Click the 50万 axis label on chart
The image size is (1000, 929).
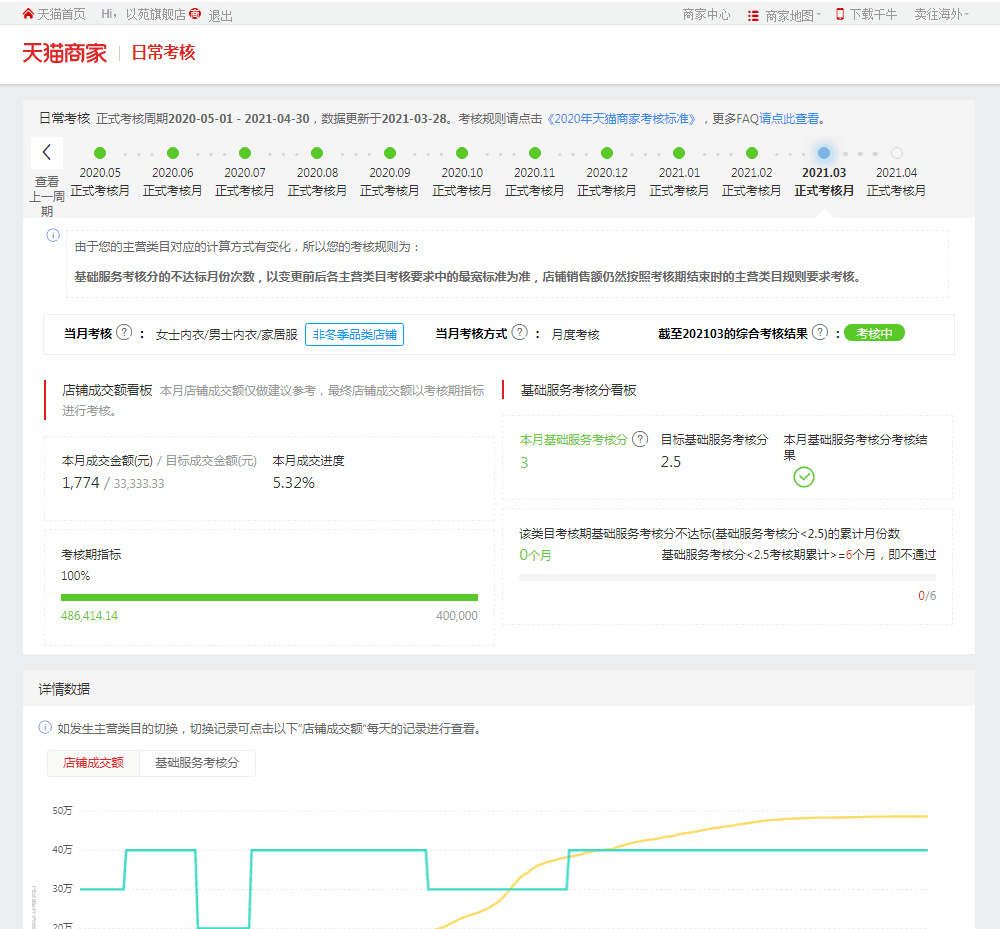tap(62, 810)
